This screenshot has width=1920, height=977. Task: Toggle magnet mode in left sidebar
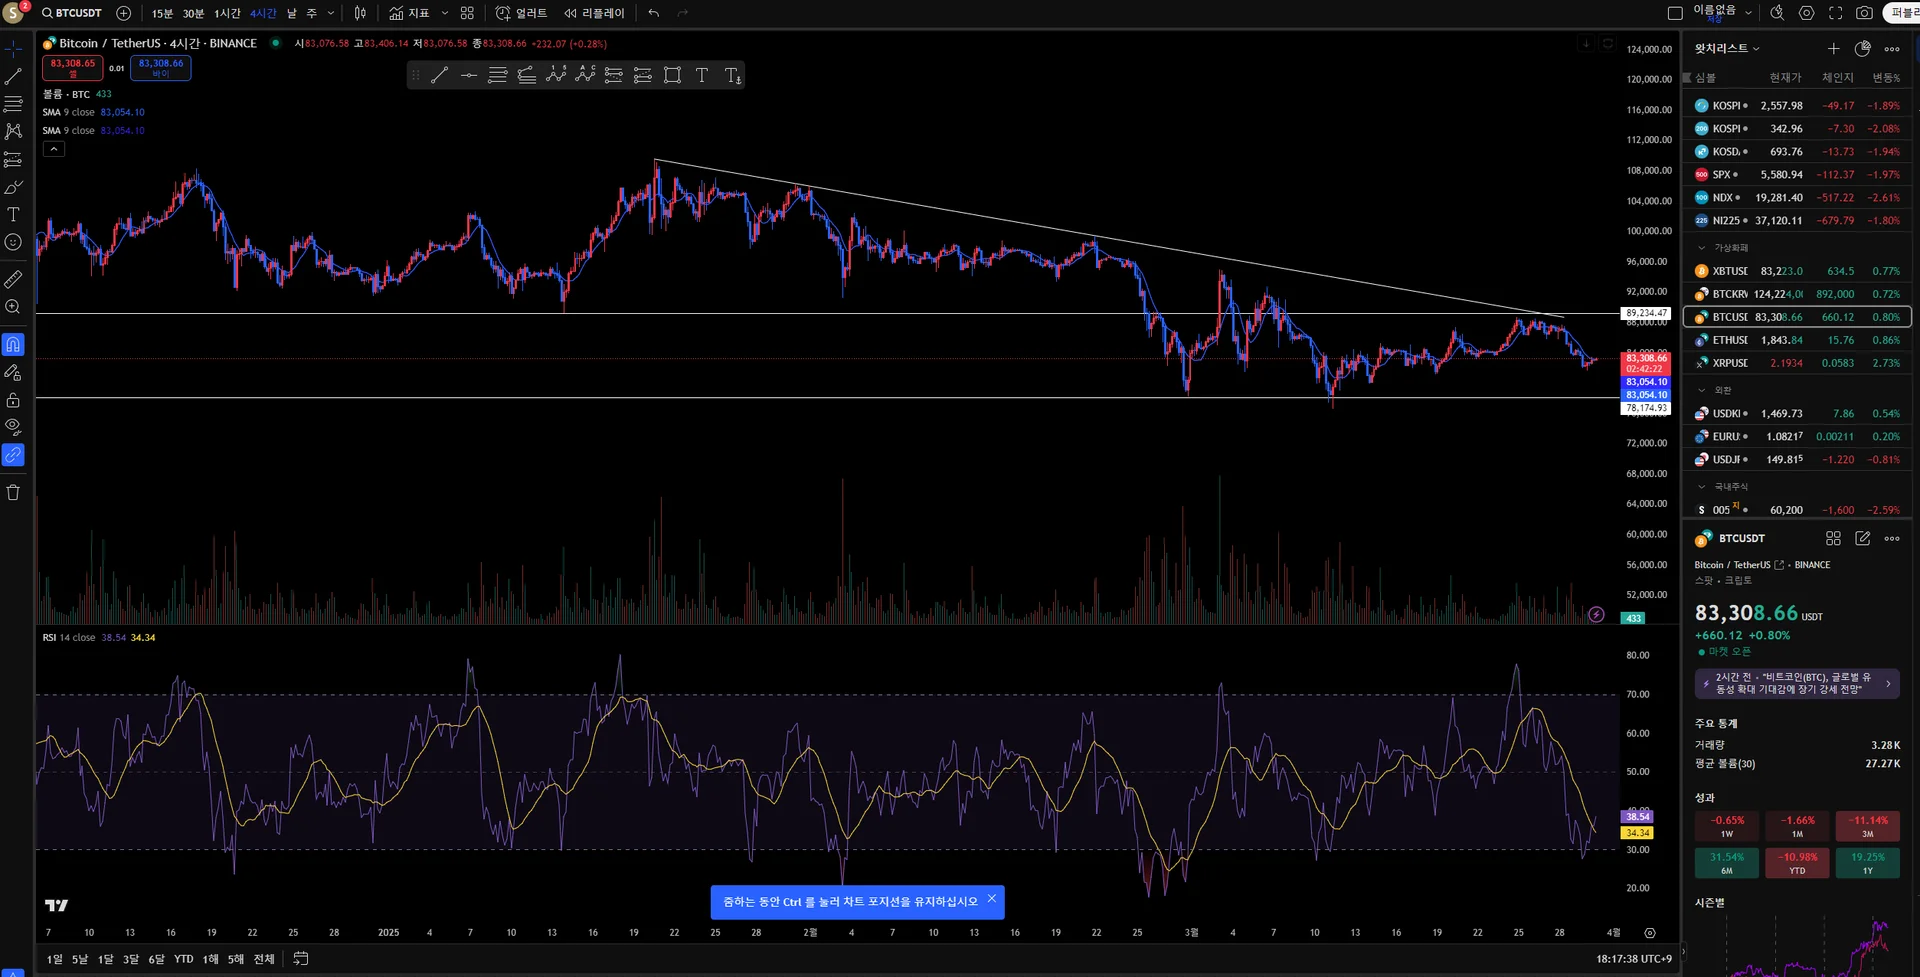13,344
